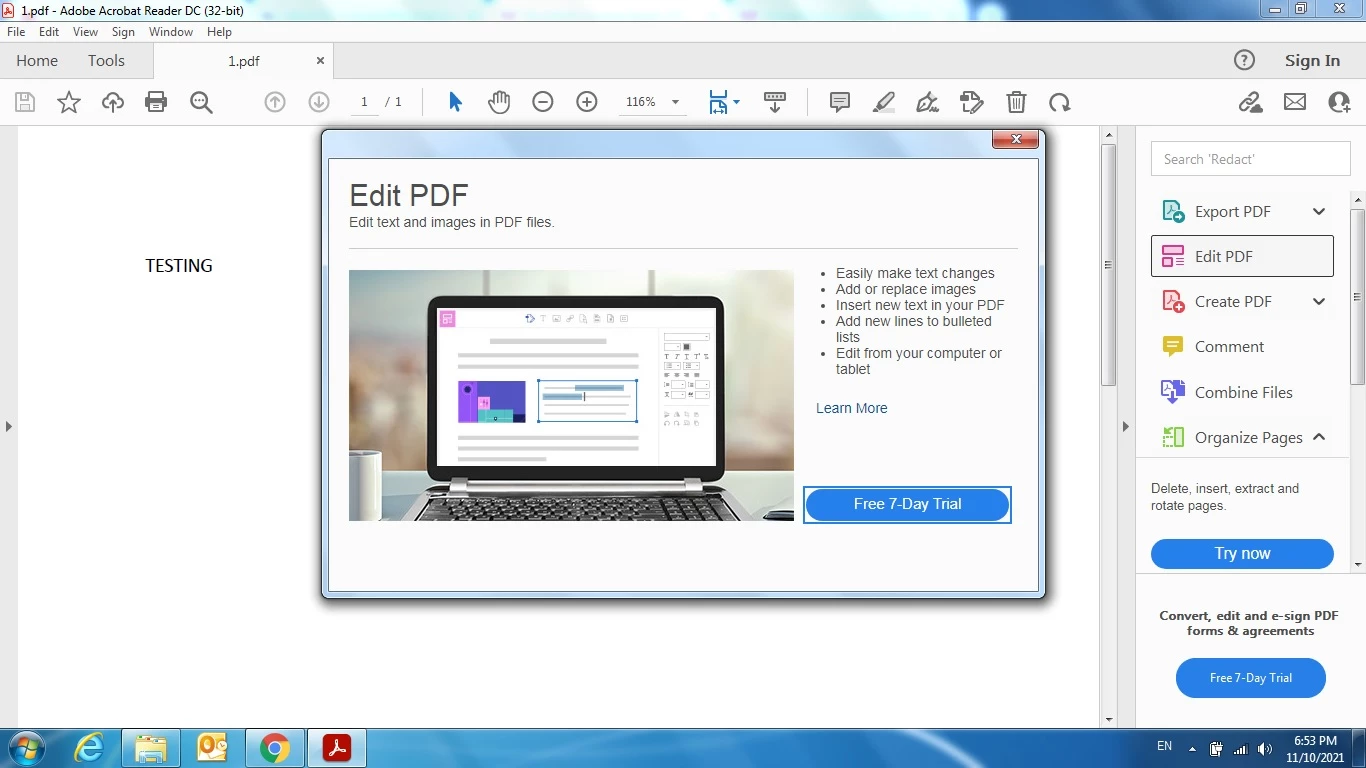The width and height of the screenshot is (1366, 768).
Task: Add a sticky note comment
Action: point(840,102)
